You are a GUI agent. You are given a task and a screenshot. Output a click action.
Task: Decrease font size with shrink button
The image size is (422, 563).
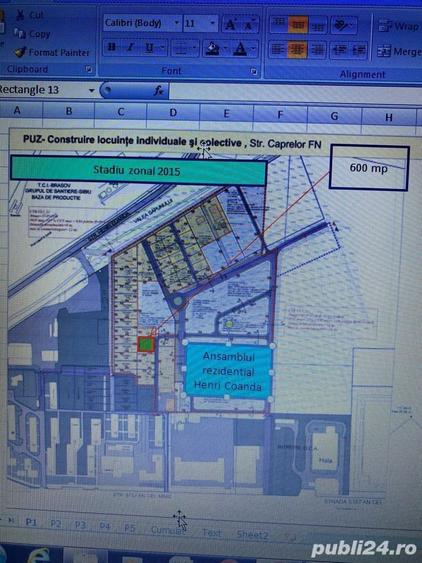pyautogui.click(x=249, y=24)
